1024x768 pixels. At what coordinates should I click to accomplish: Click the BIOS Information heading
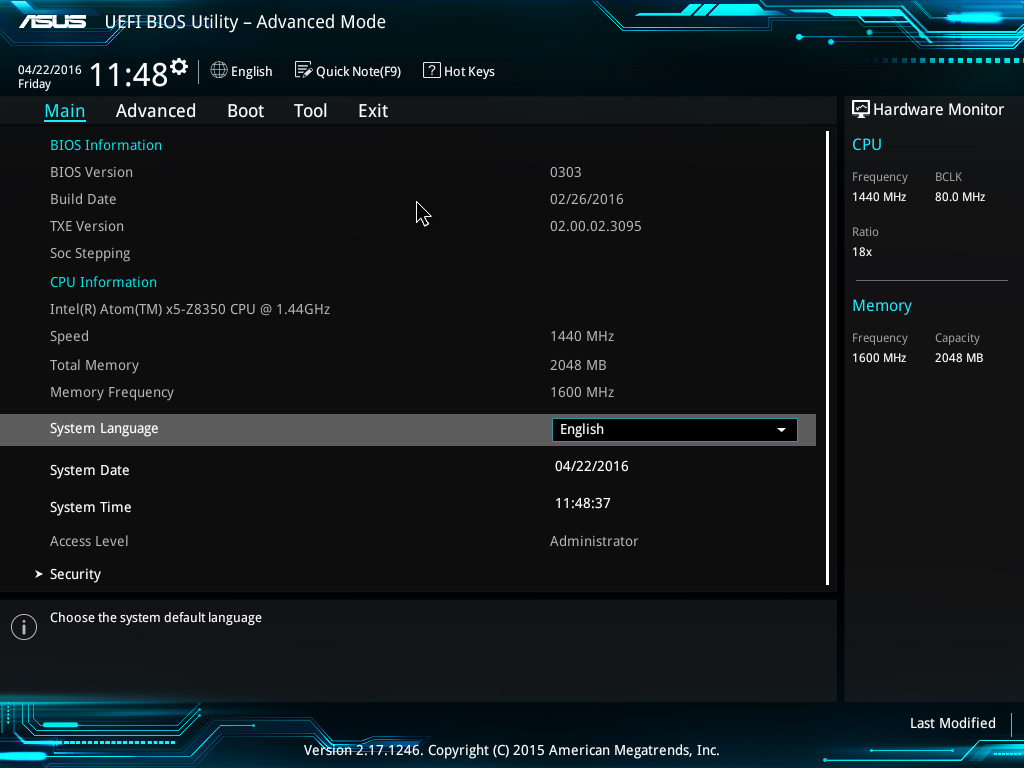click(106, 145)
